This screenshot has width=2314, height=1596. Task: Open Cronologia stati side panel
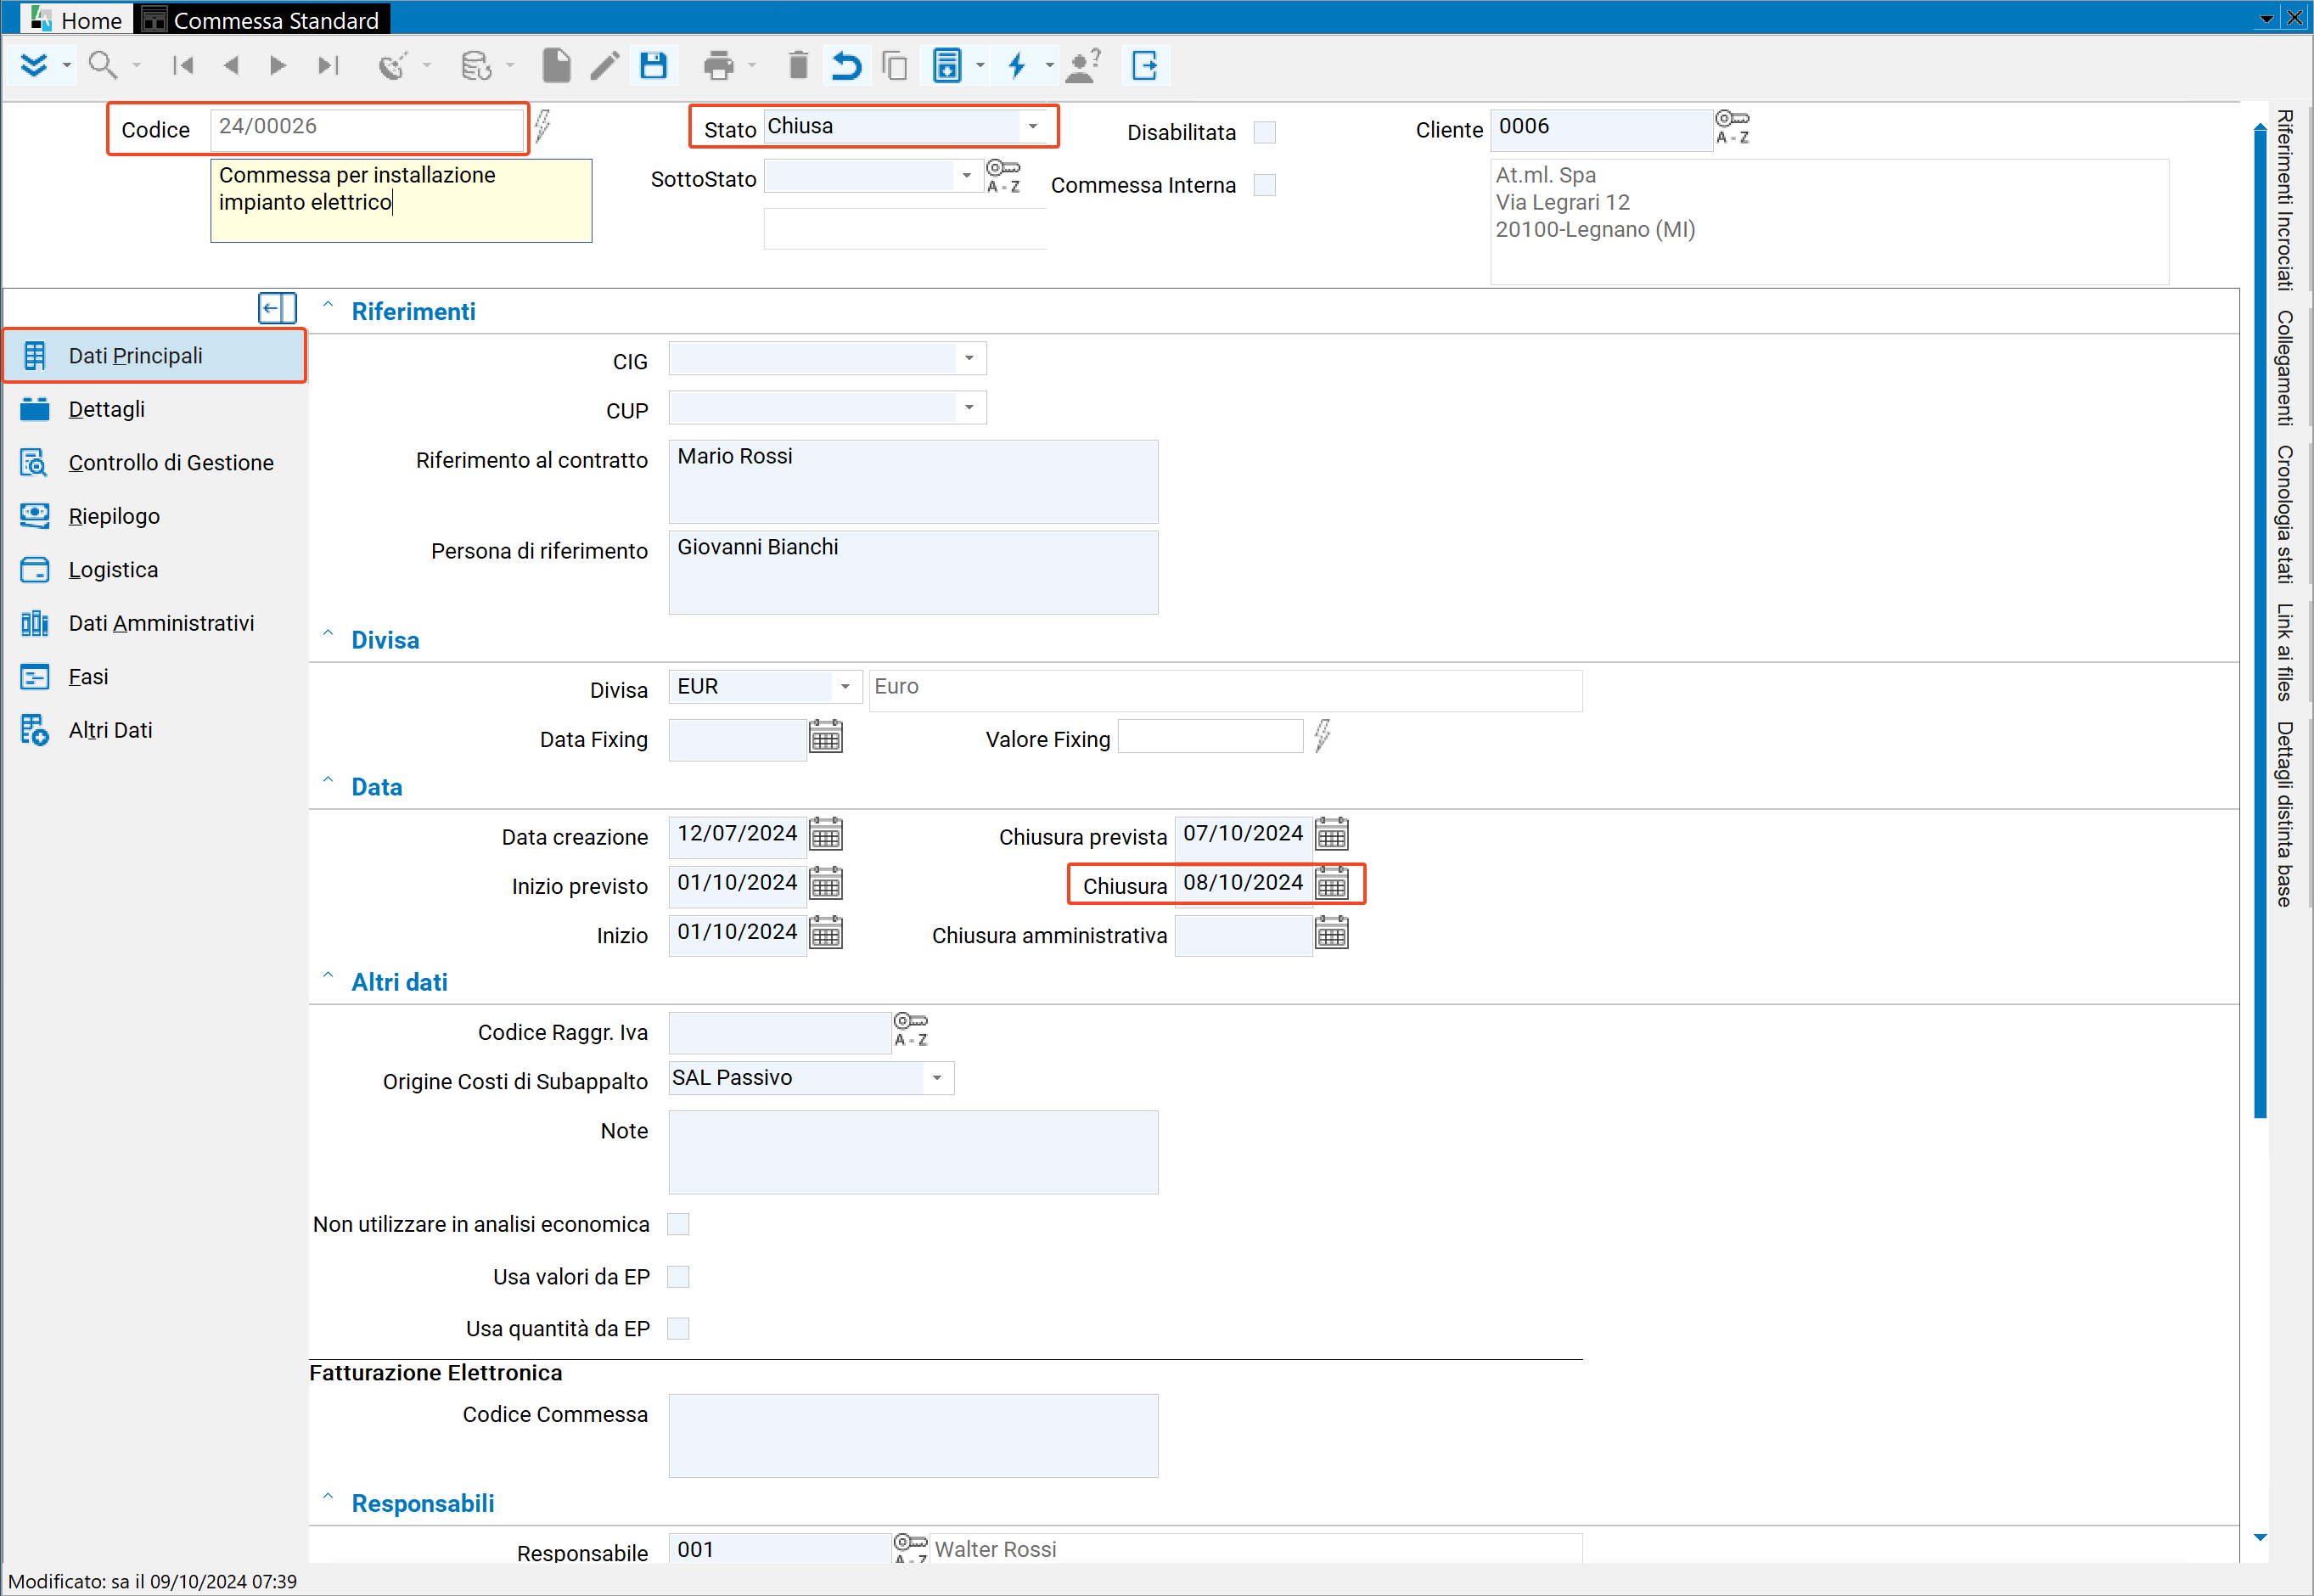pyautogui.click(x=2285, y=514)
